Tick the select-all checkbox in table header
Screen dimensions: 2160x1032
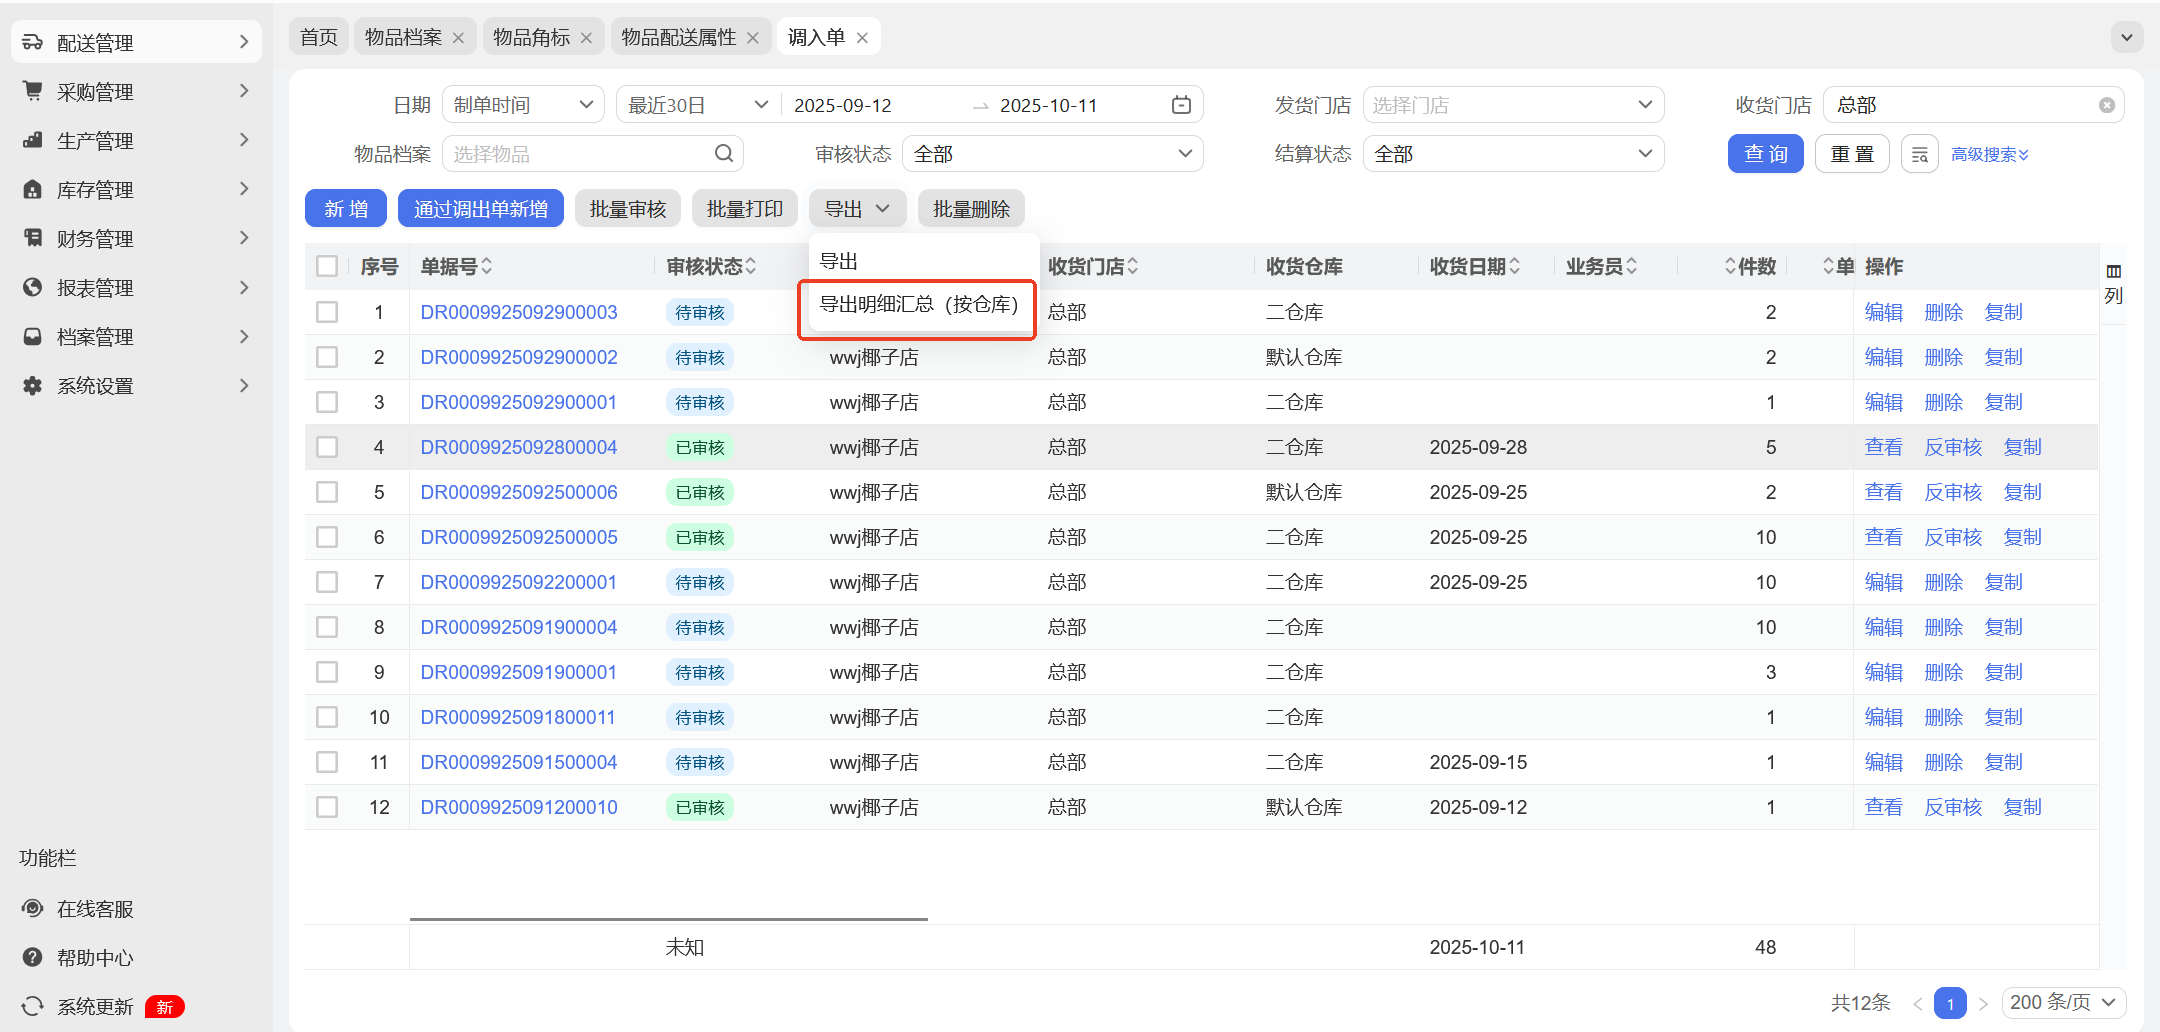click(327, 266)
